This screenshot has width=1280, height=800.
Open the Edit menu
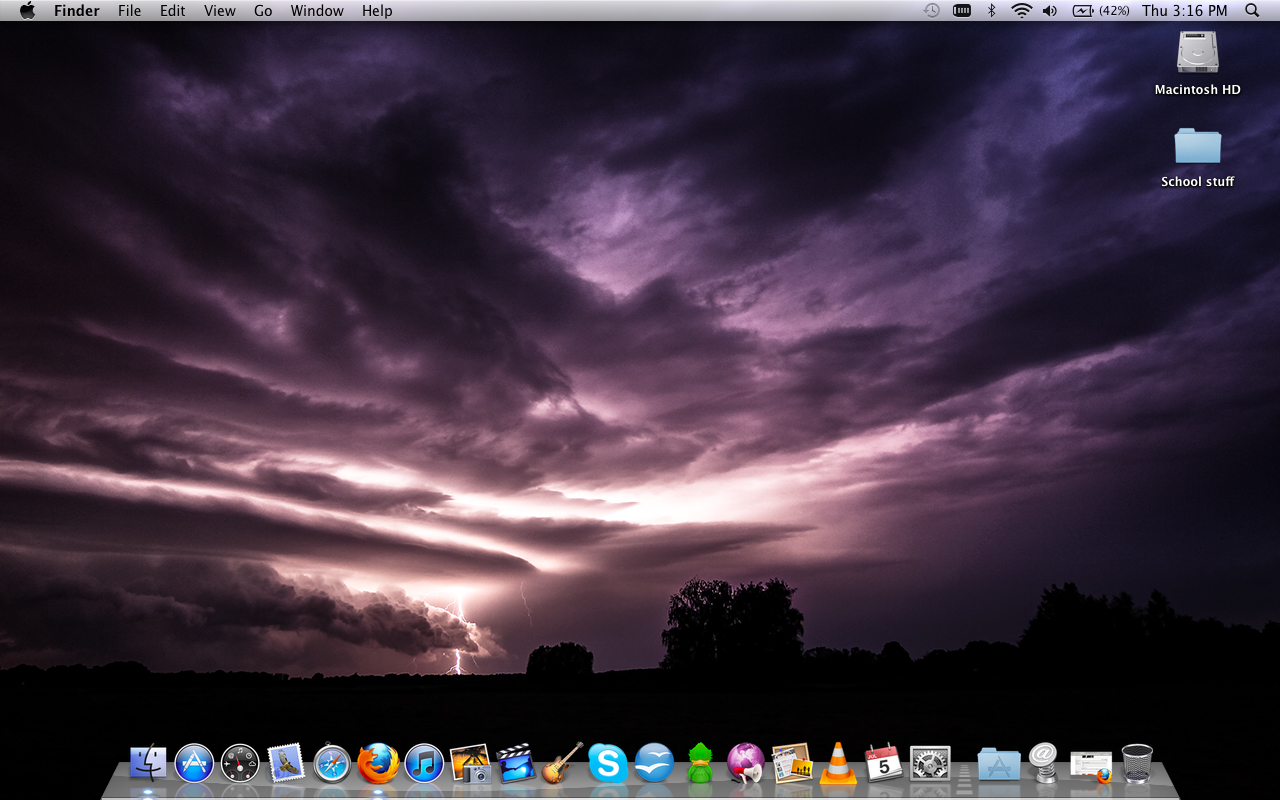(x=173, y=11)
